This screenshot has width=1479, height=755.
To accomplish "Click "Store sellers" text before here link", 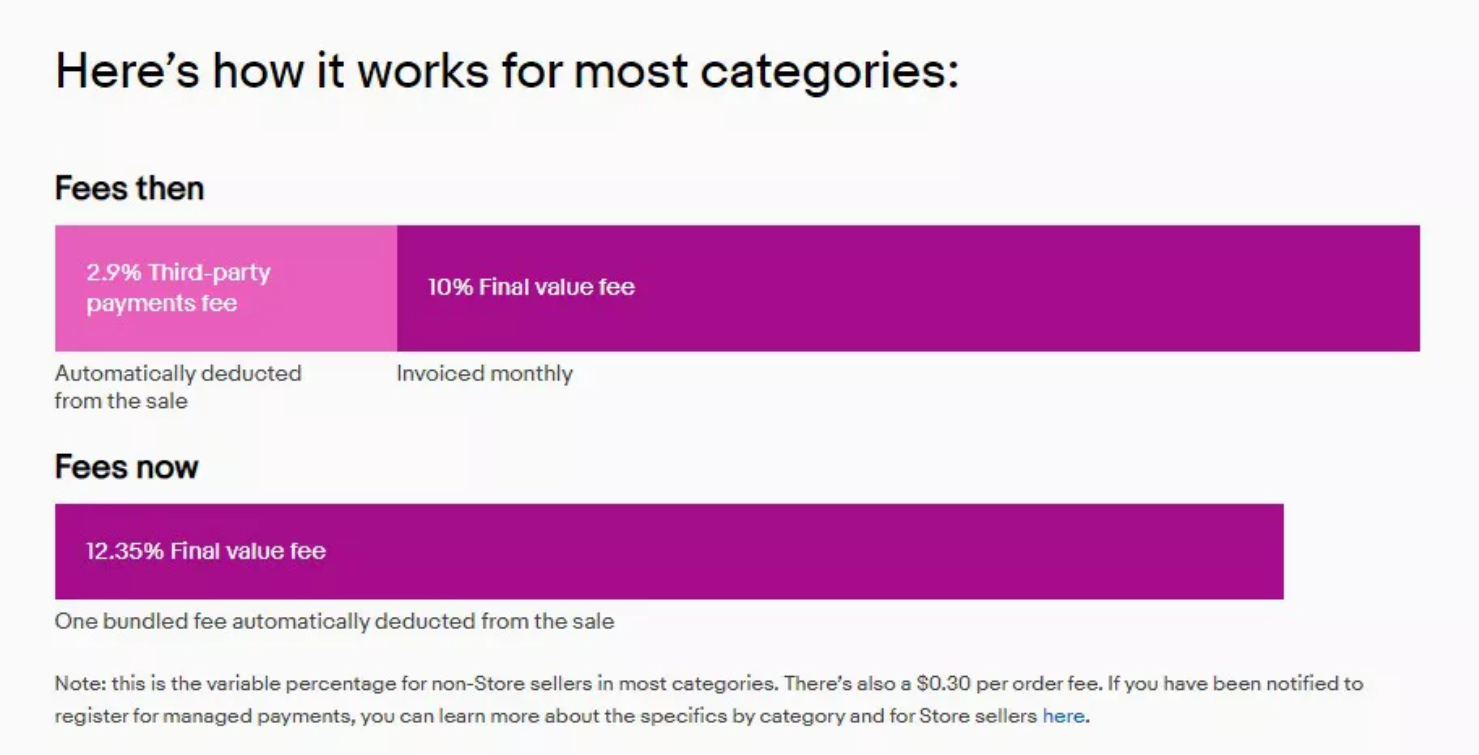I will (978, 716).
